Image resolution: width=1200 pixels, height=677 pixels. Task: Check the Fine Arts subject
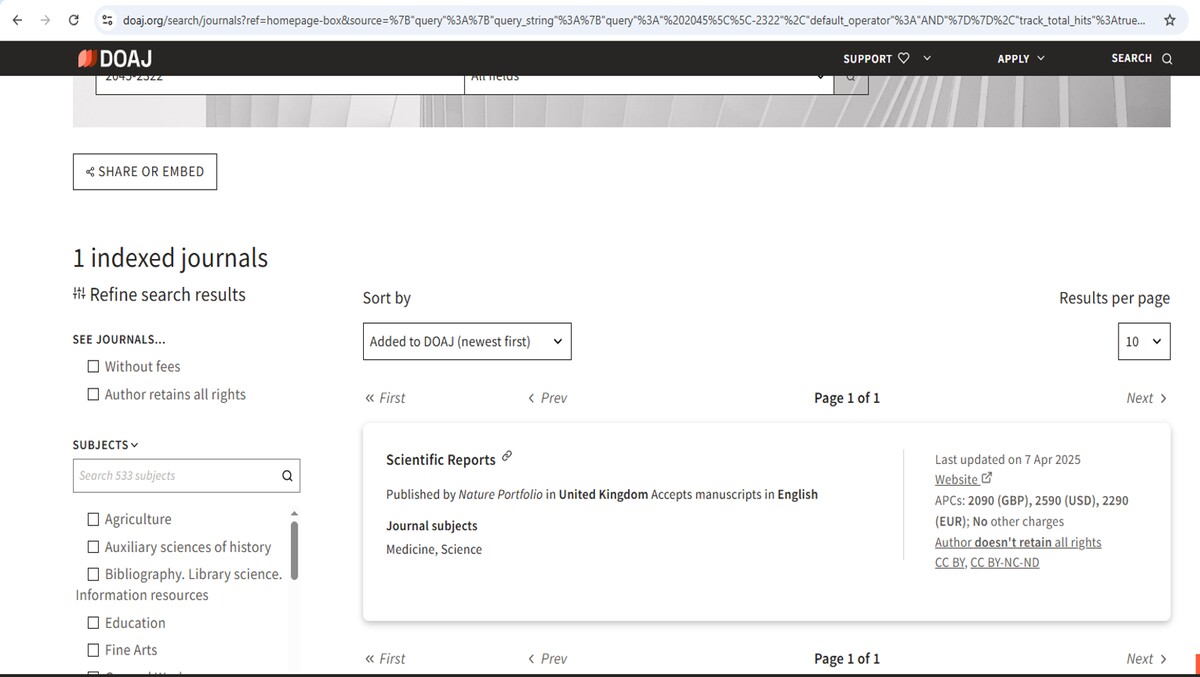point(93,650)
